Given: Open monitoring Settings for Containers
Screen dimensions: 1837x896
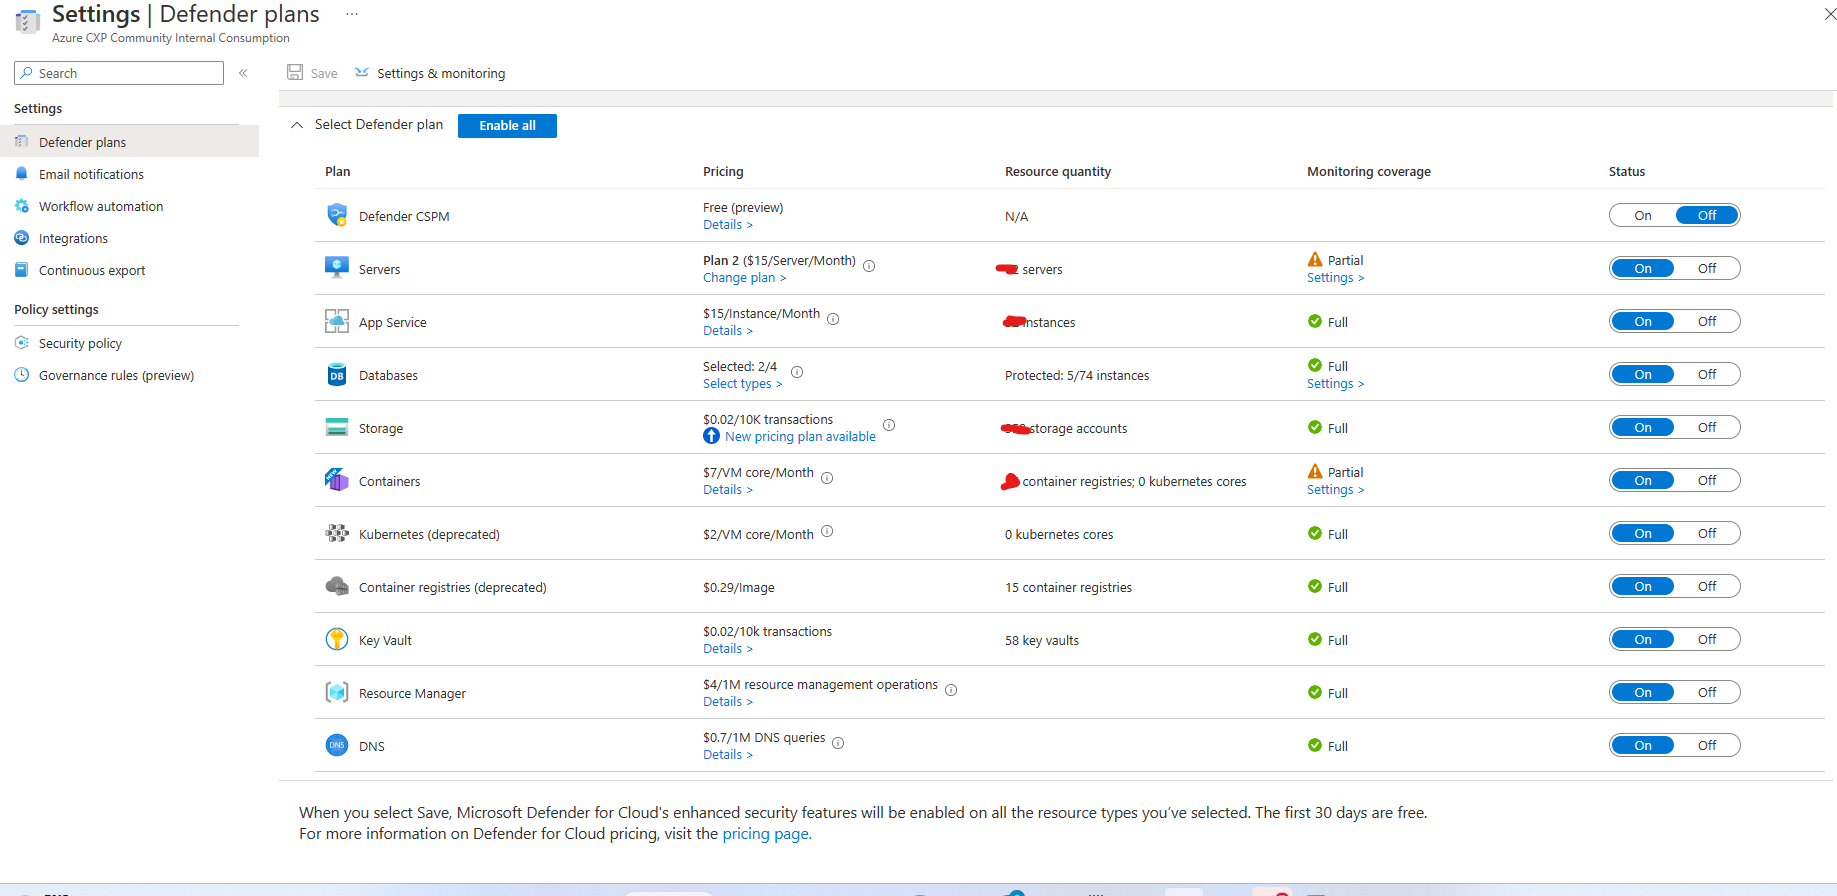Looking at the screenshot, I should [x=1335, y=490].
